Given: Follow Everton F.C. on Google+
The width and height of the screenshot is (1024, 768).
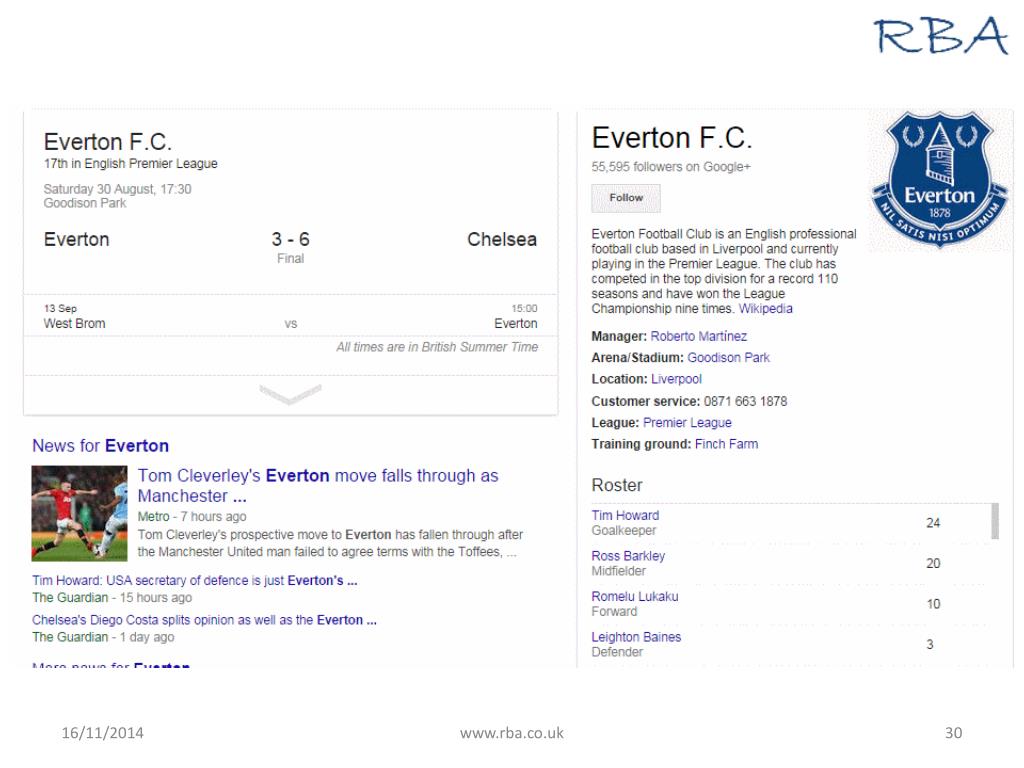Looking at the screenshot, I should point(626,198).
